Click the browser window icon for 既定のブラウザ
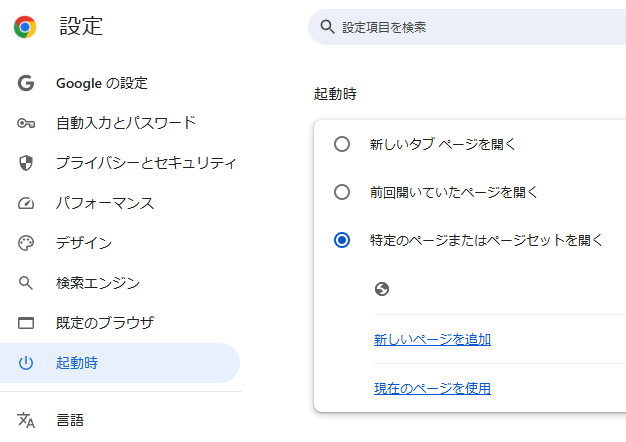 (26, 323)
